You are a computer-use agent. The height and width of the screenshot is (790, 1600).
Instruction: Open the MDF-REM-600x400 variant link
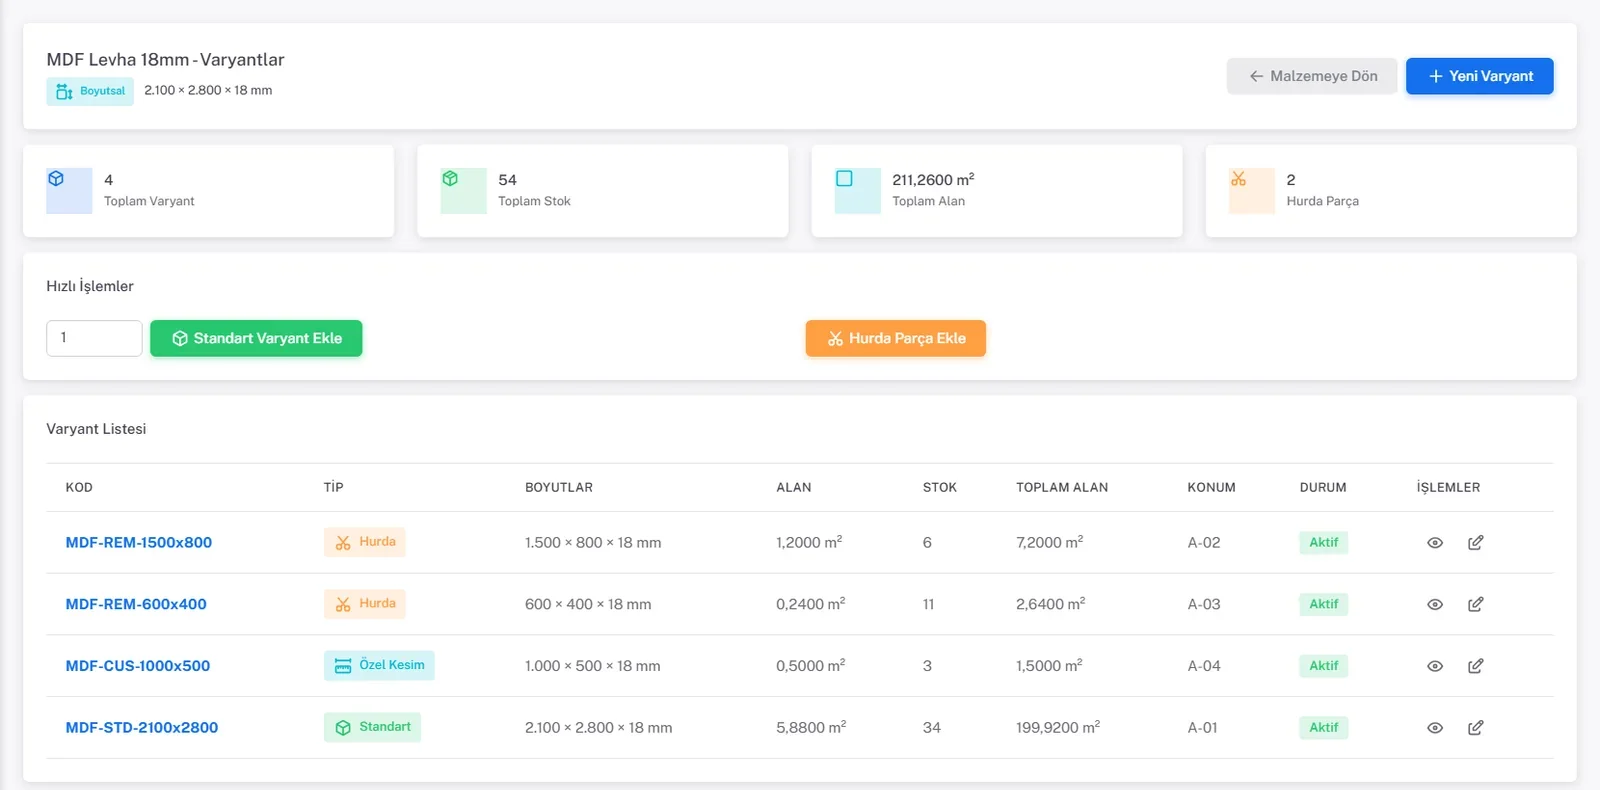click(136, 605)
